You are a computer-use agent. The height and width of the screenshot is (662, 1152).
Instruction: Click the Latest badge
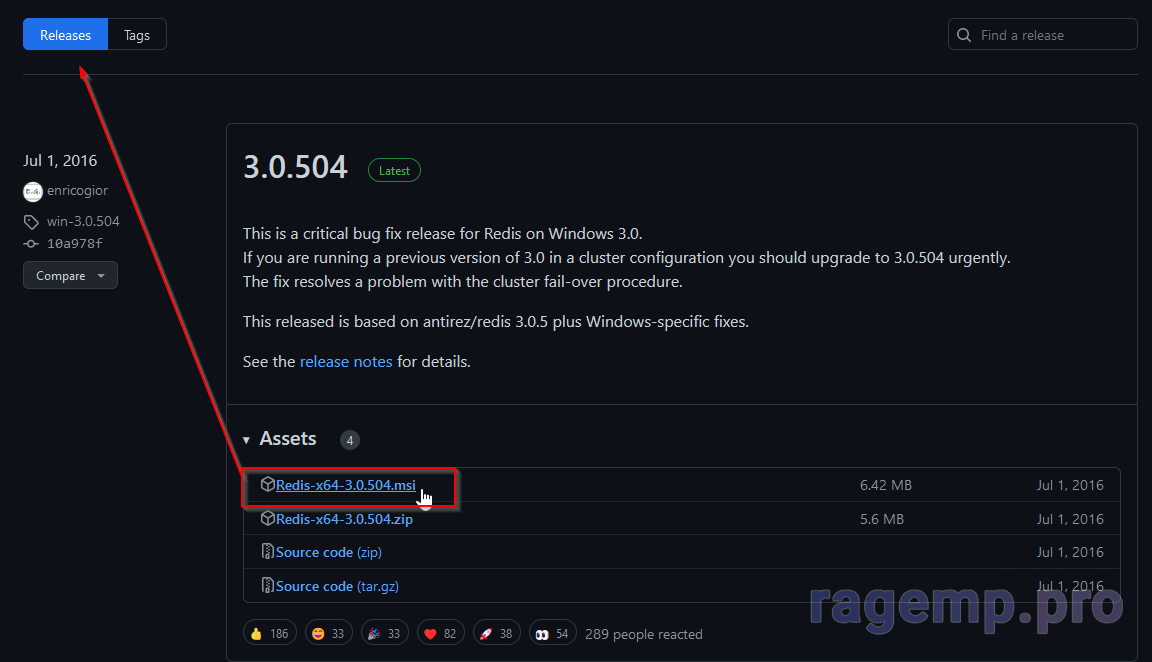pyautogui.click(x=395, y=170)
